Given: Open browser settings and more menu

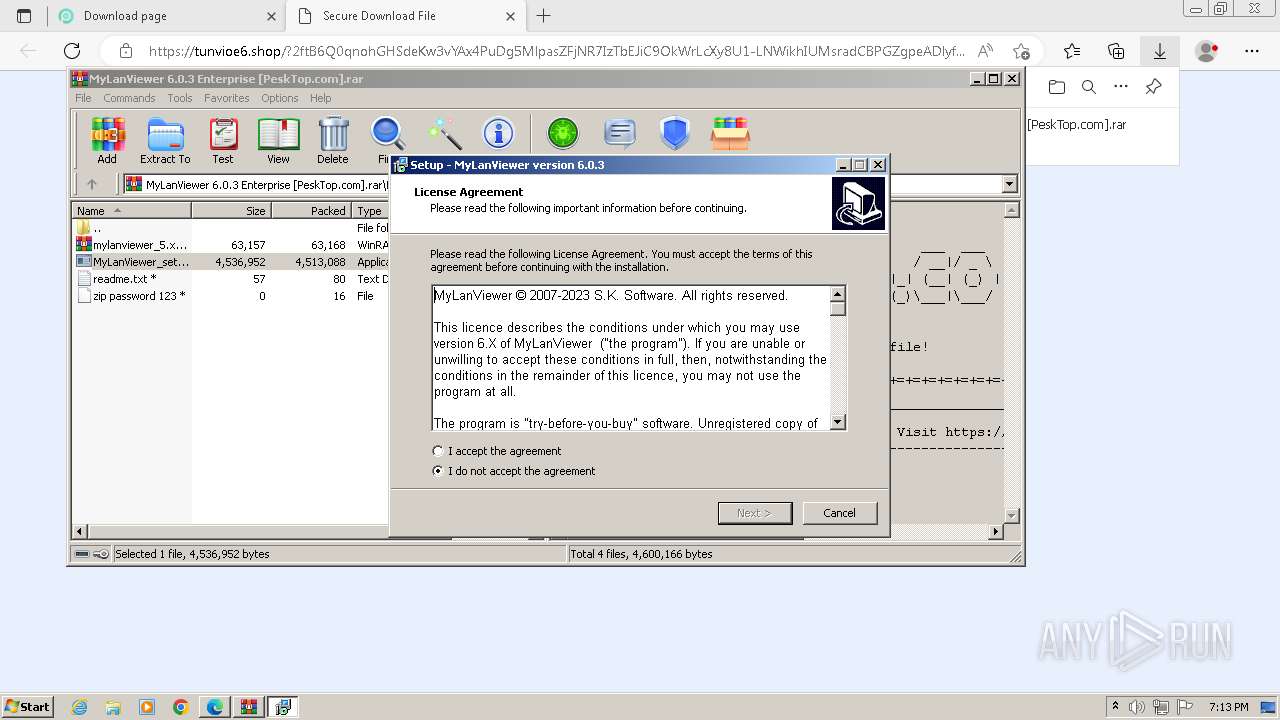Looking at the screenshot, I should click(x=1252, y=51).
